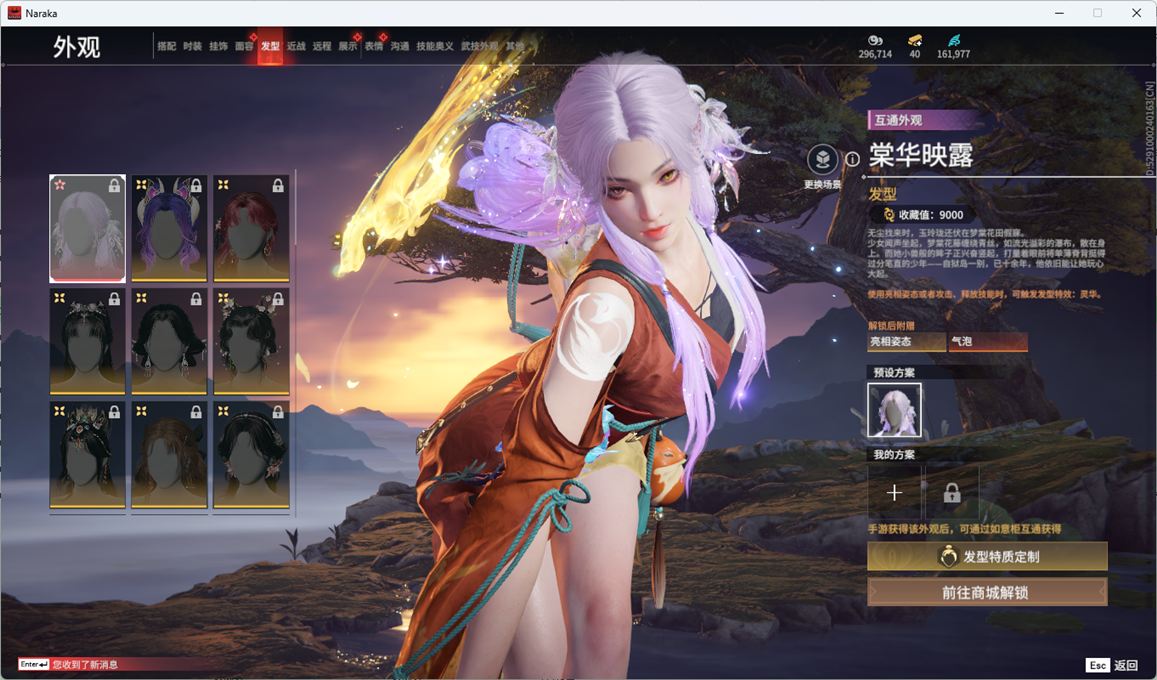Switch to the 远程 tab
The width and height of the screenshot is (1157, 680).
click(x=322, y=46)
